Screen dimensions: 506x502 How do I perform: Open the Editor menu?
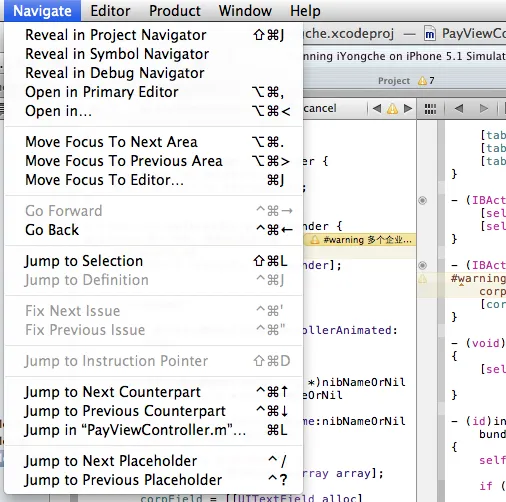click(x=110, y=11)
